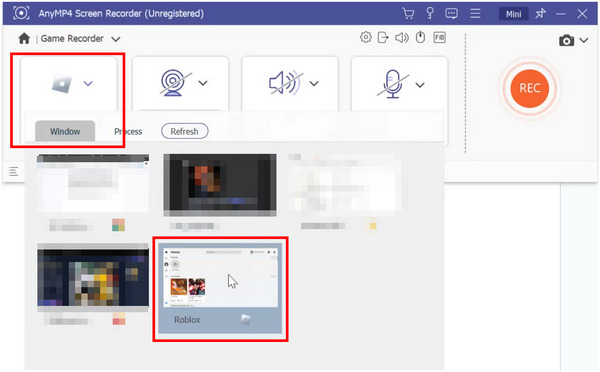This screenshot has height=372, width=600.
Task: Select the colorful game window thumbnail
Action: [x=93, y=277]
